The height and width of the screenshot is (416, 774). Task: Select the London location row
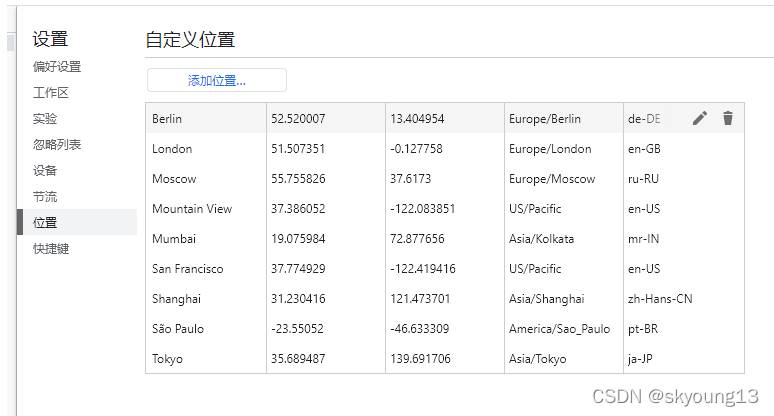tap(445, 149)
